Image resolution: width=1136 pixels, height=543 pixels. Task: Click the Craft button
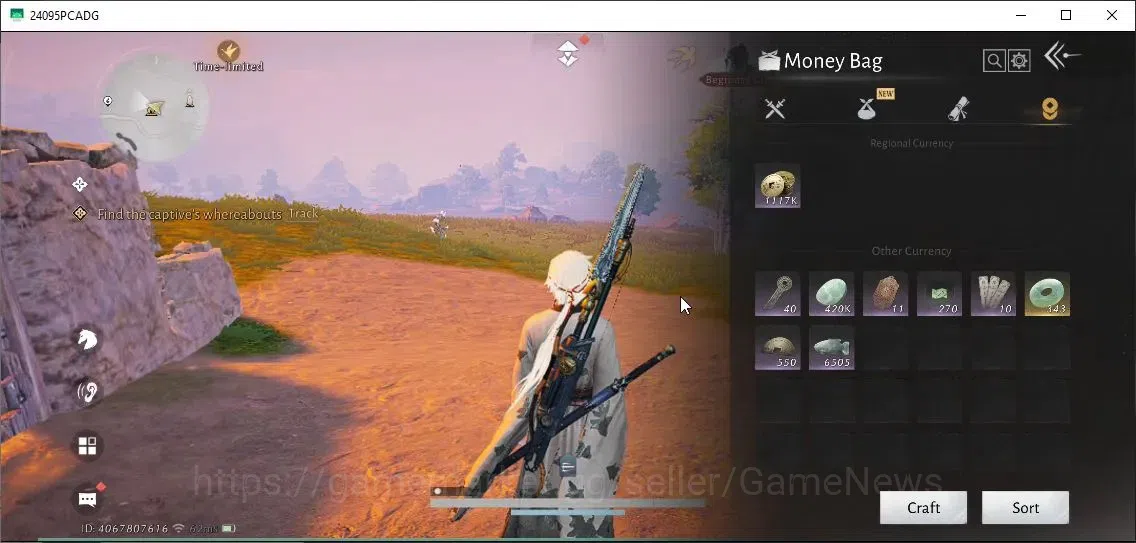coord(924,507)
